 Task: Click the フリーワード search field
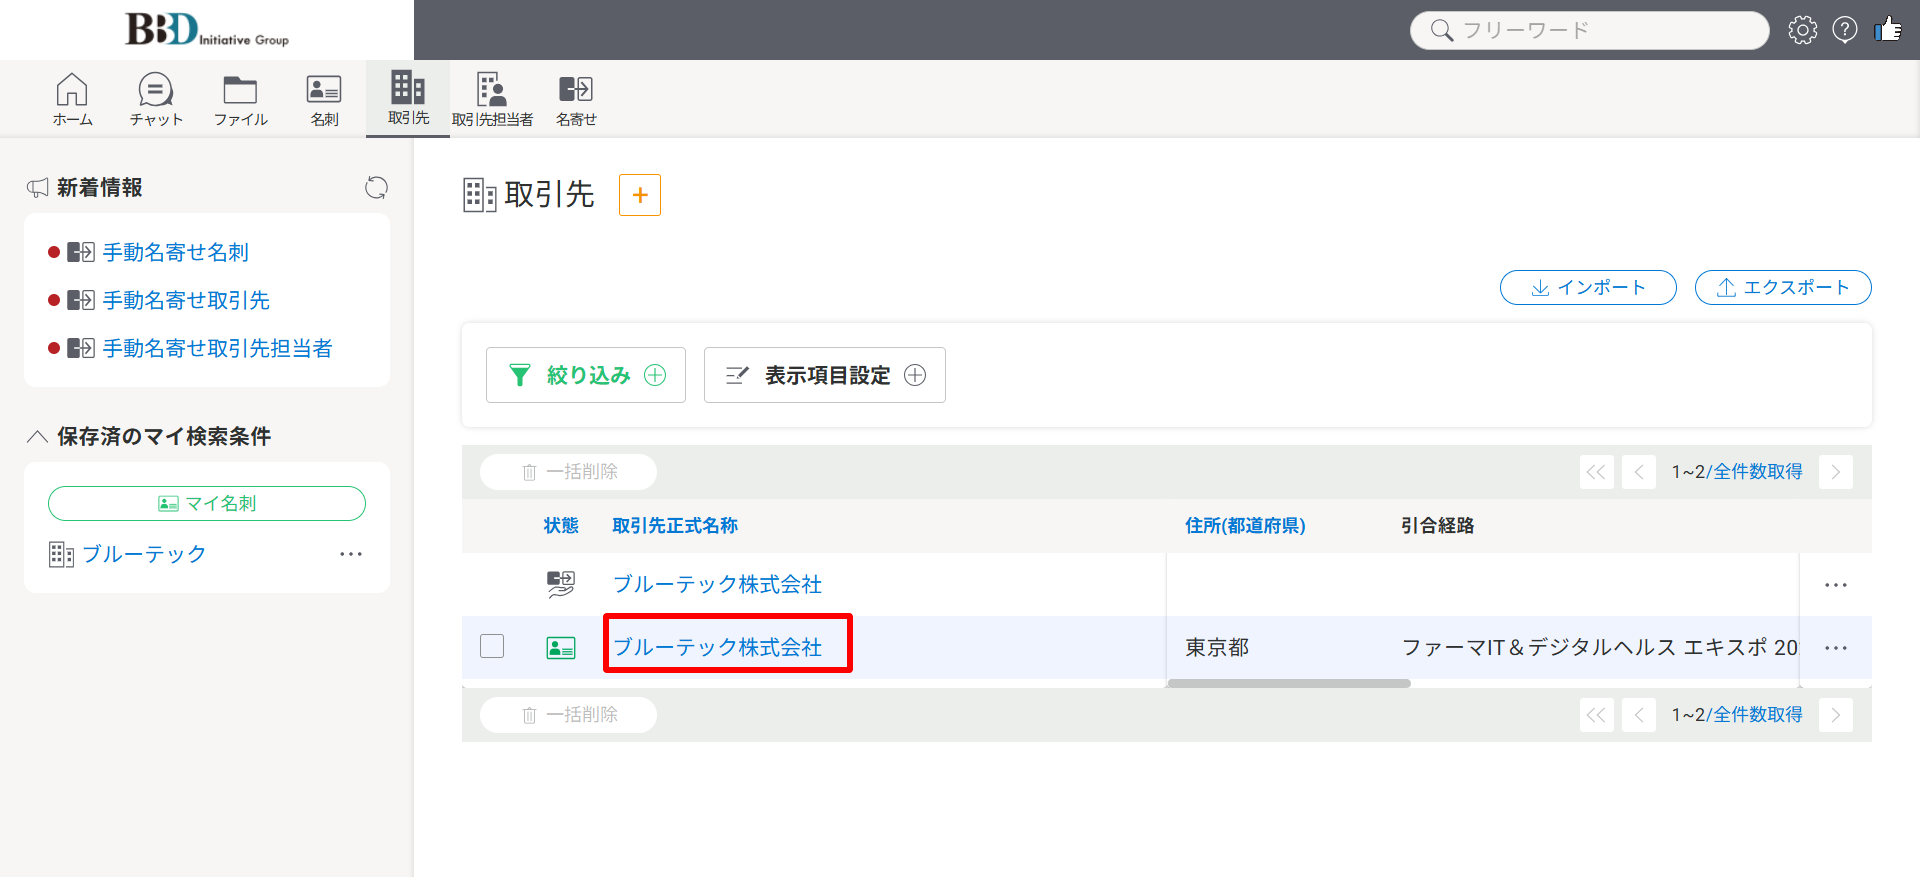tap(1590, 30)
